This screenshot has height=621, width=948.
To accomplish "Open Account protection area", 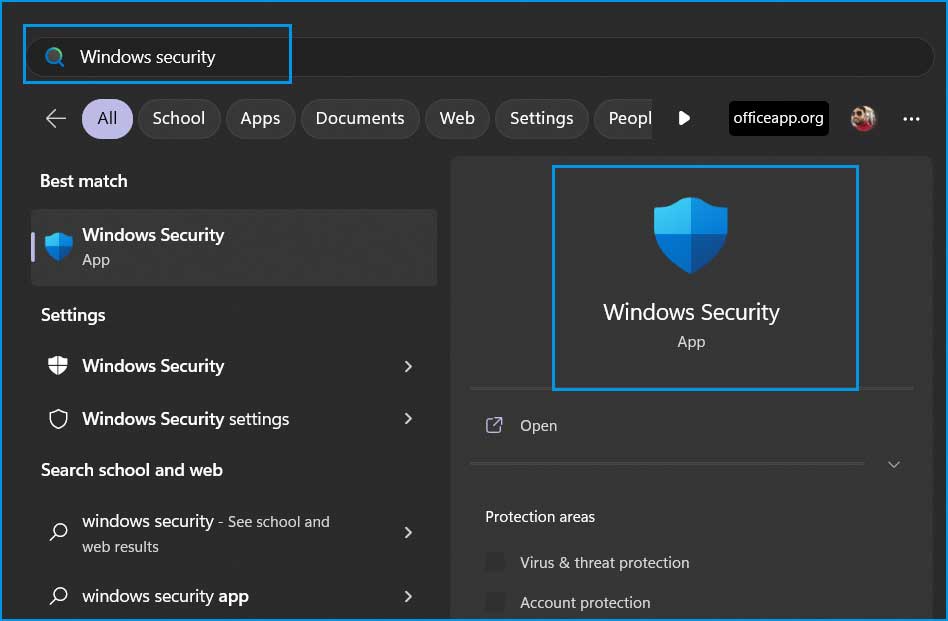I will pyautogui.click(x=585, y=602).
